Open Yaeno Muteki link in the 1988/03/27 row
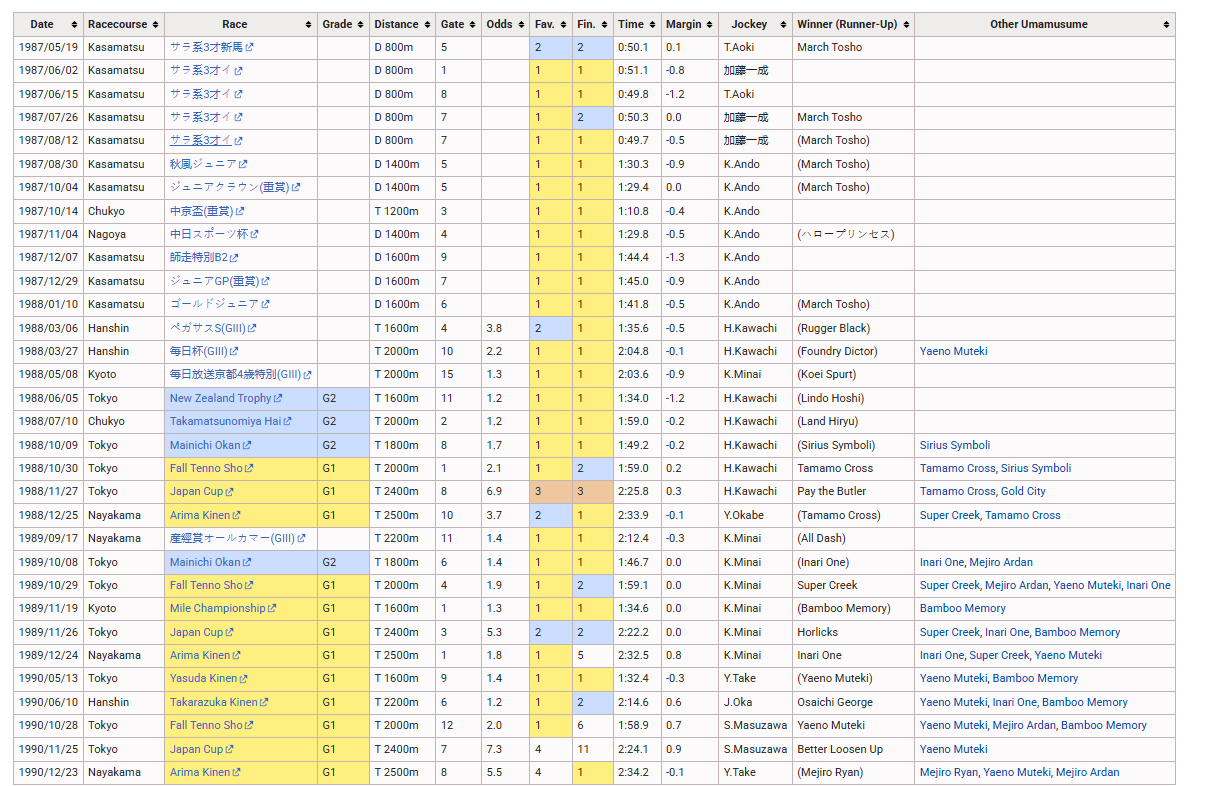This screenshot has height=786, width=1212. click(953, 351)
